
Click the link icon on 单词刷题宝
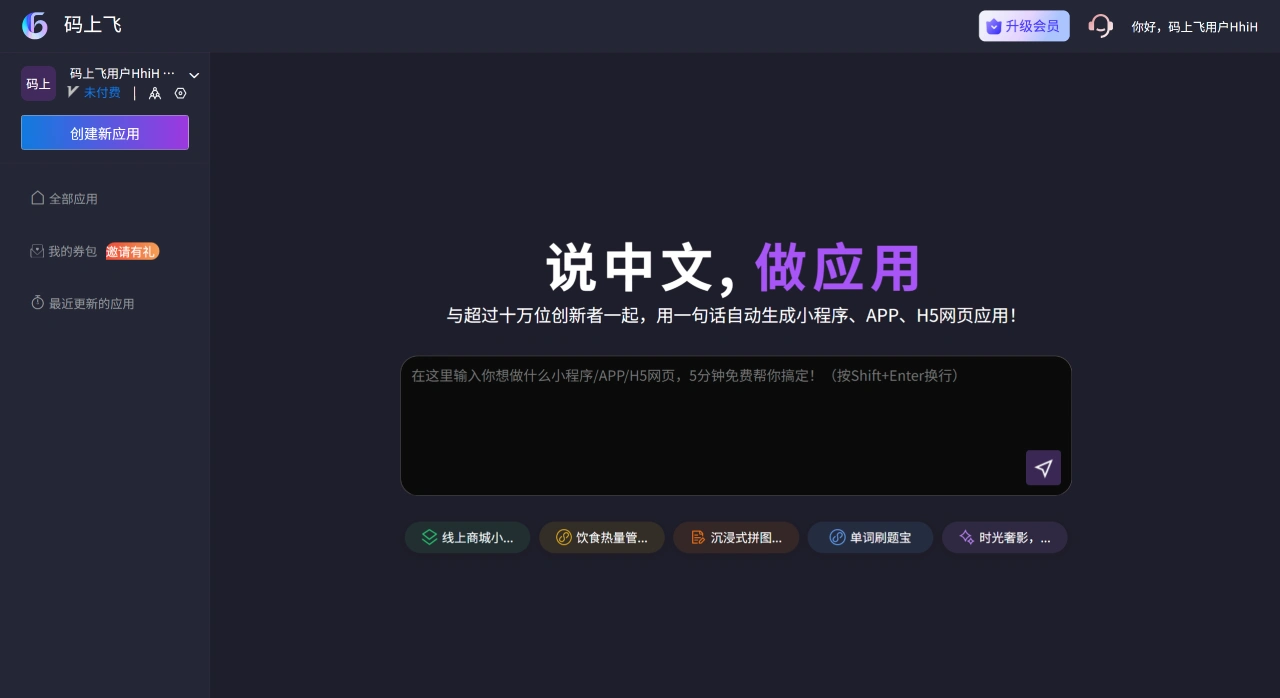(838, 537)
